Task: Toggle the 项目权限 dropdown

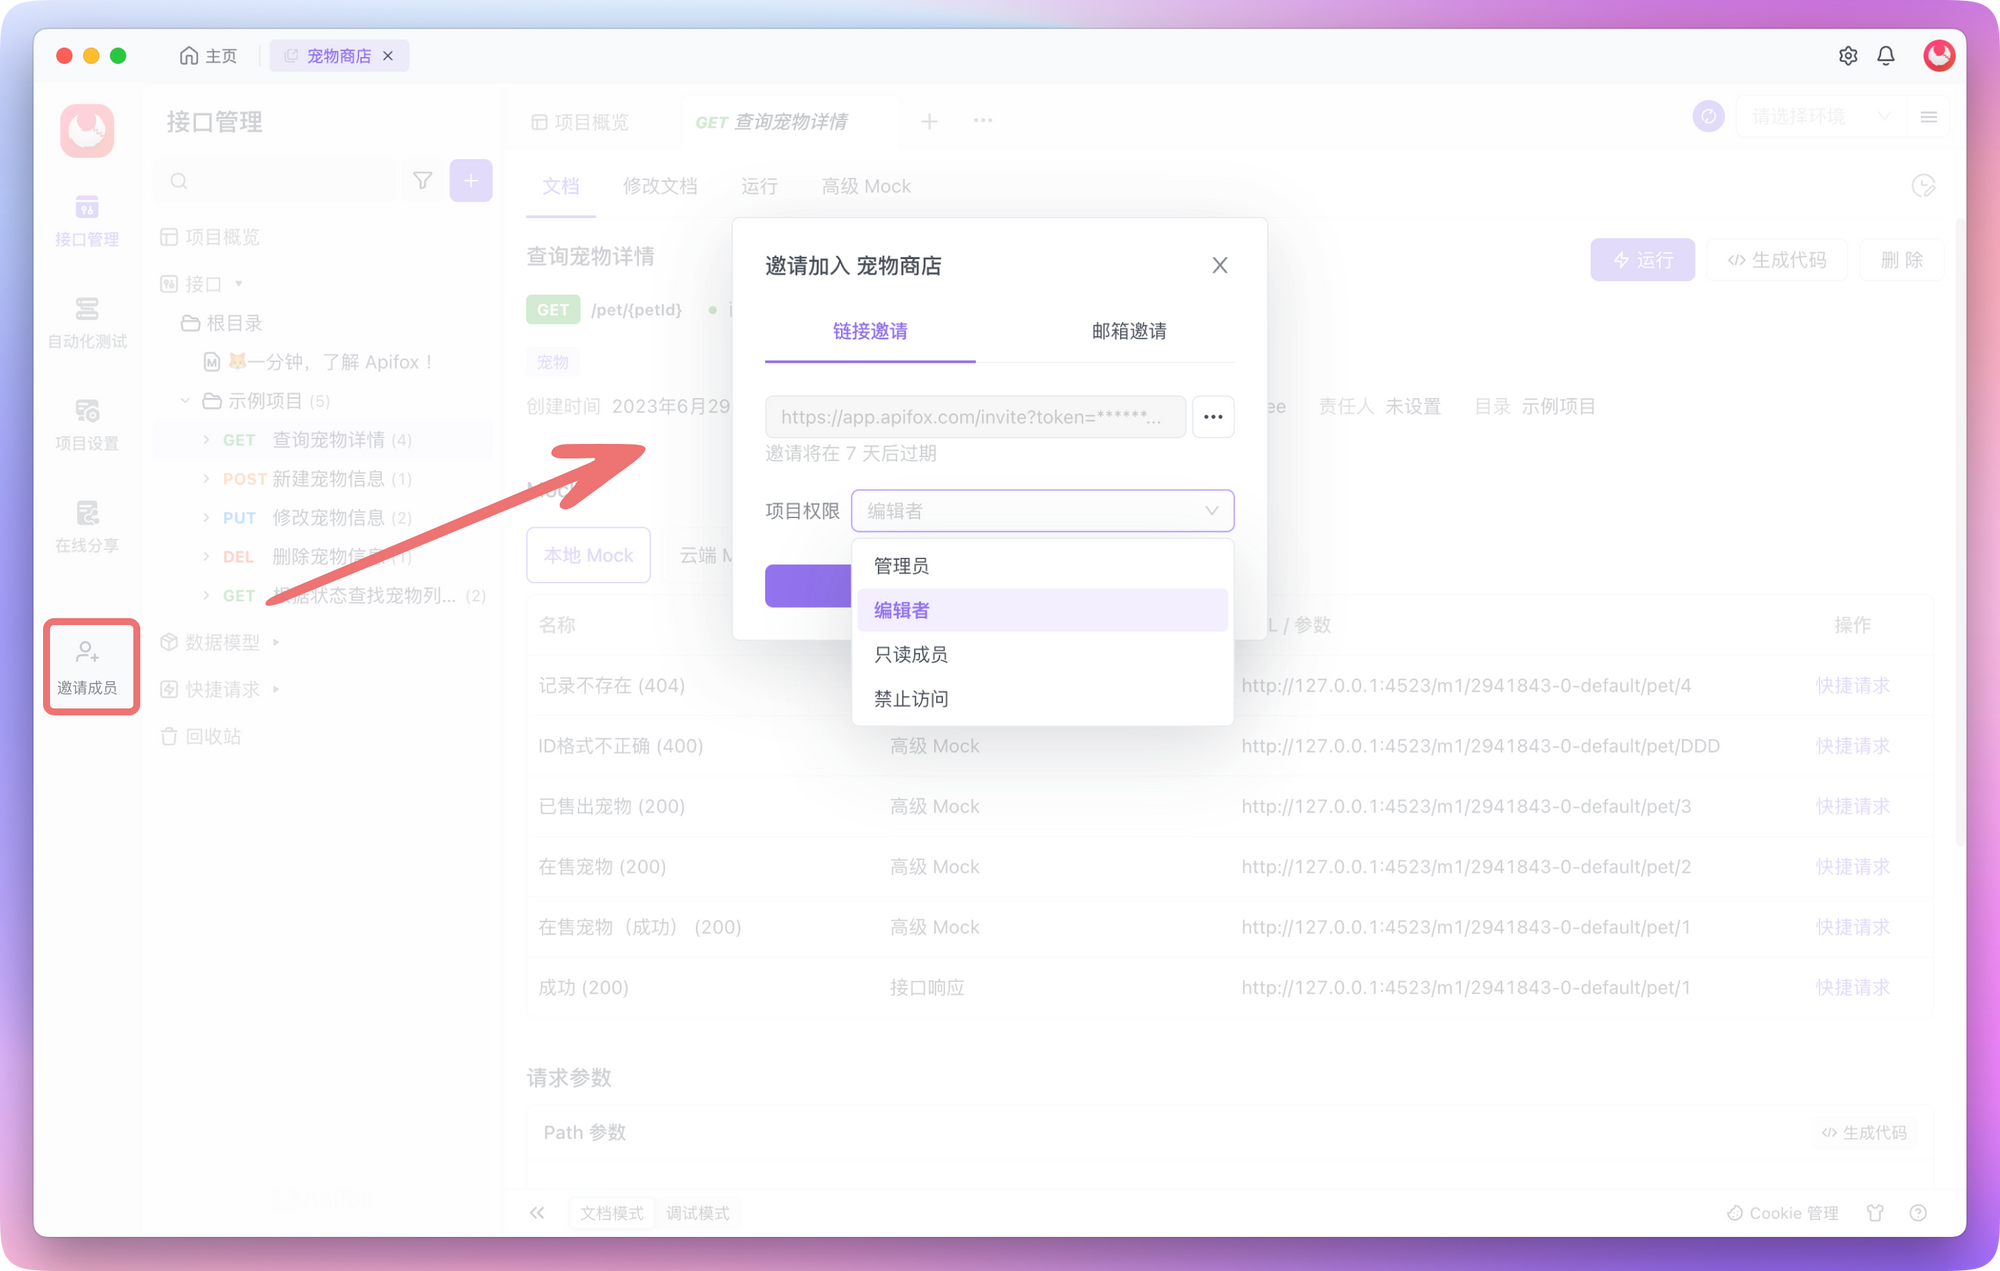Action: point(1042,511)
